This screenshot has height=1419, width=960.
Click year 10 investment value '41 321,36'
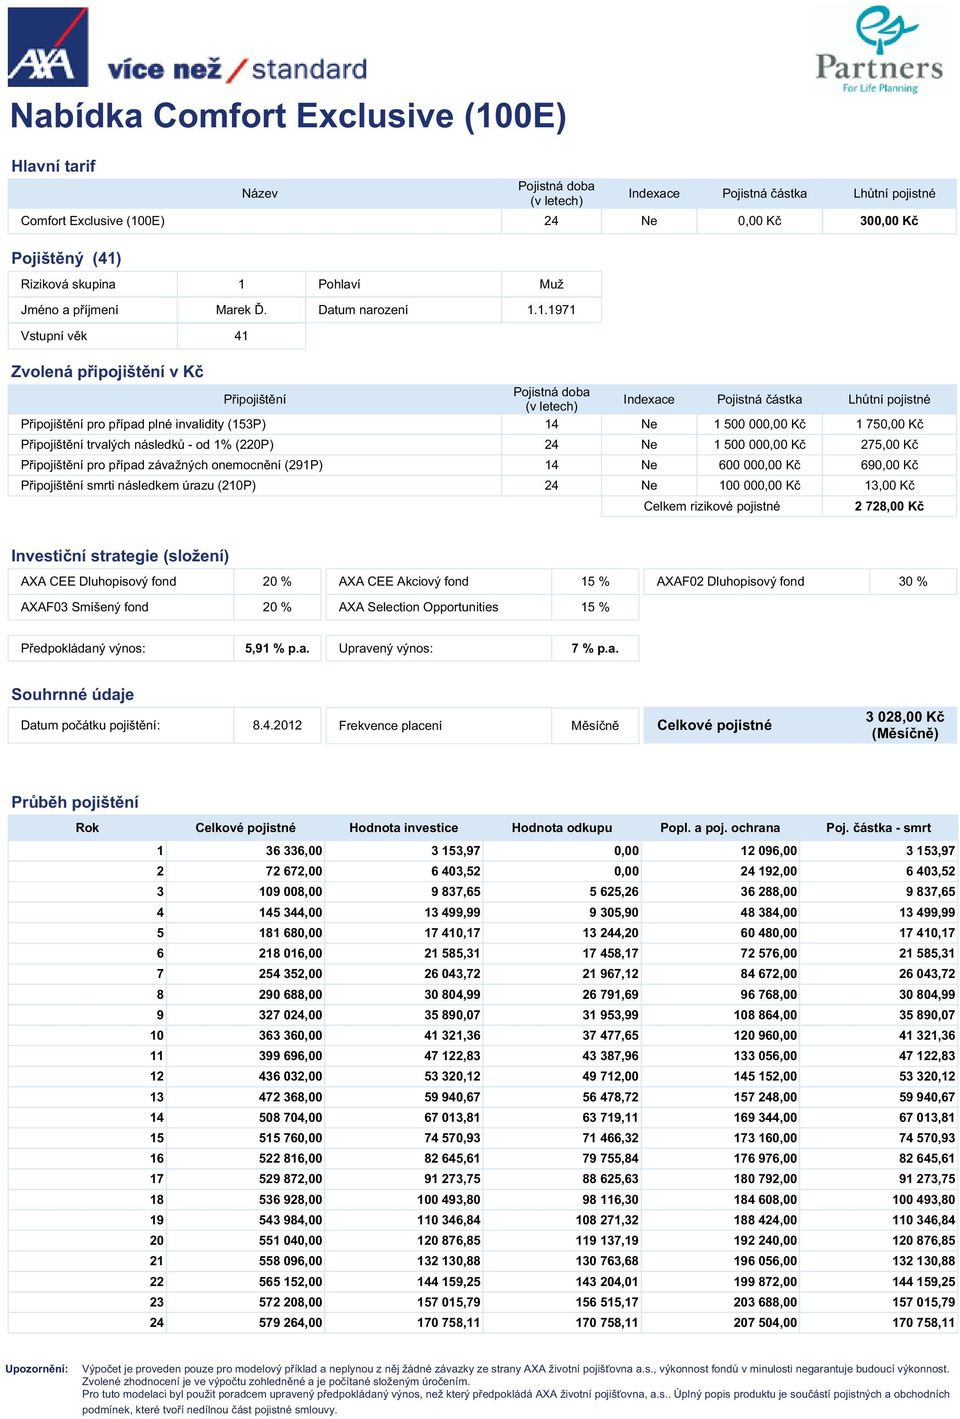(x=452, y=1035)
